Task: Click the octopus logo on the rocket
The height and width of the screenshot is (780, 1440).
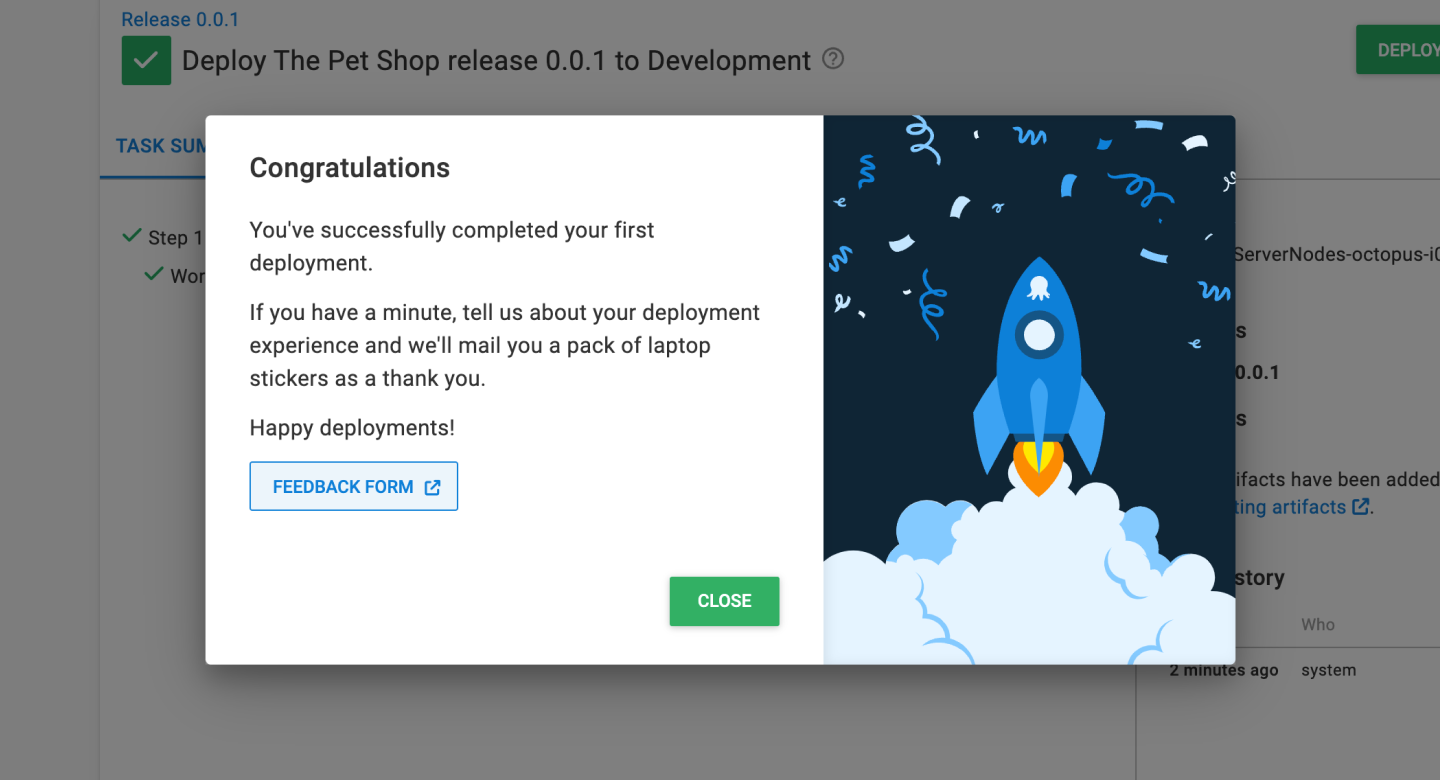Action: [1039, 289]
